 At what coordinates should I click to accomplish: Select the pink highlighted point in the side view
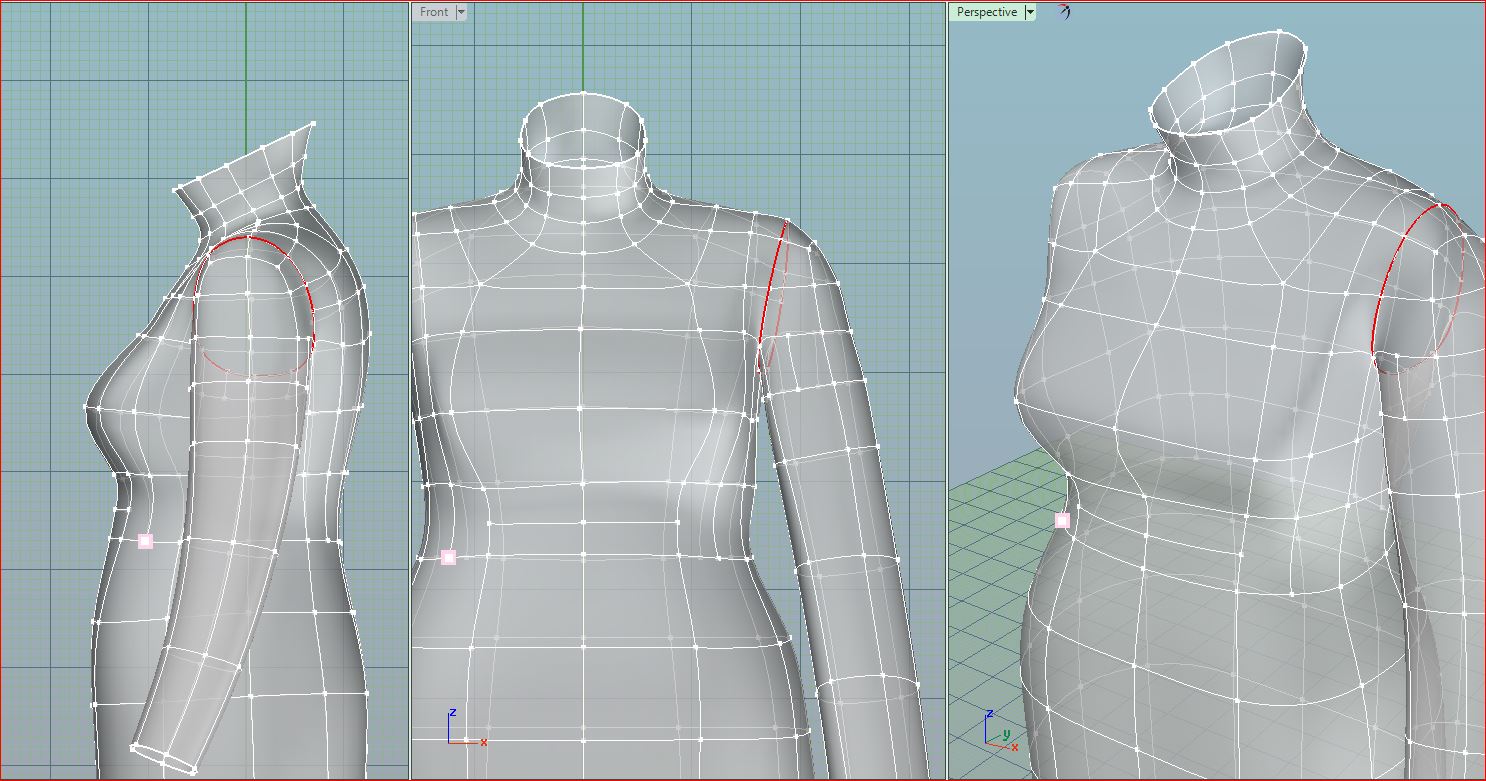[145, 541]
